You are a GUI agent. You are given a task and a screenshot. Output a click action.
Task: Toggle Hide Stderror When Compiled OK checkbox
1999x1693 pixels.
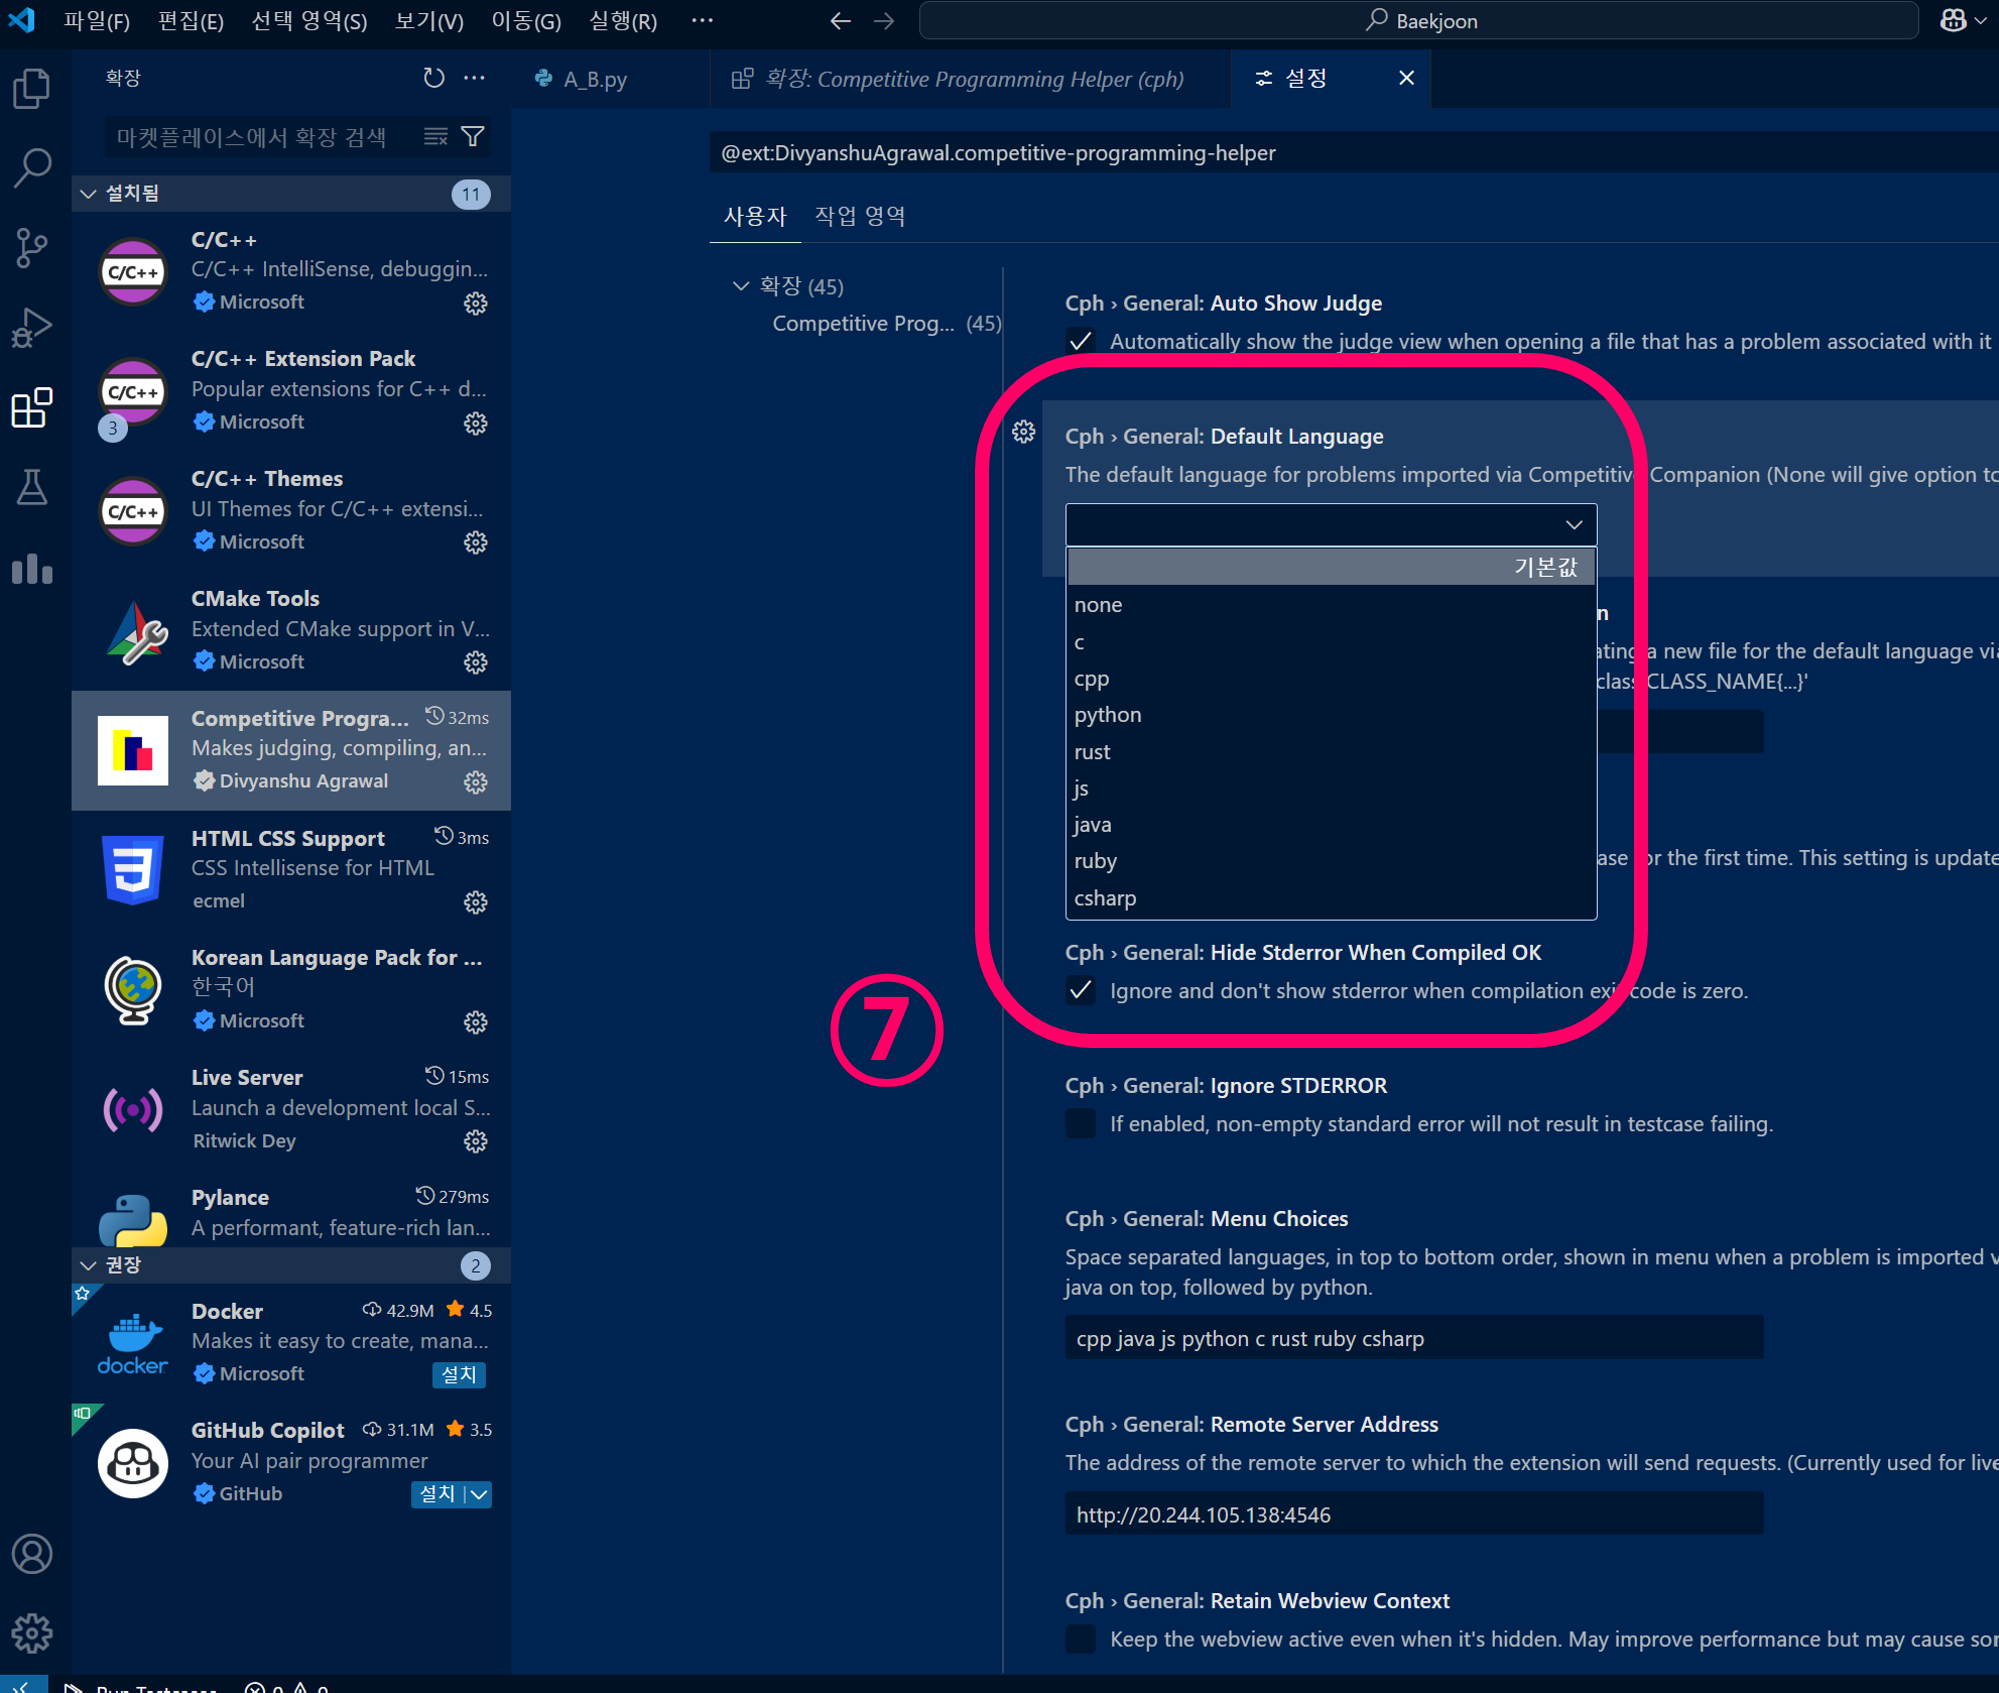1080,990
